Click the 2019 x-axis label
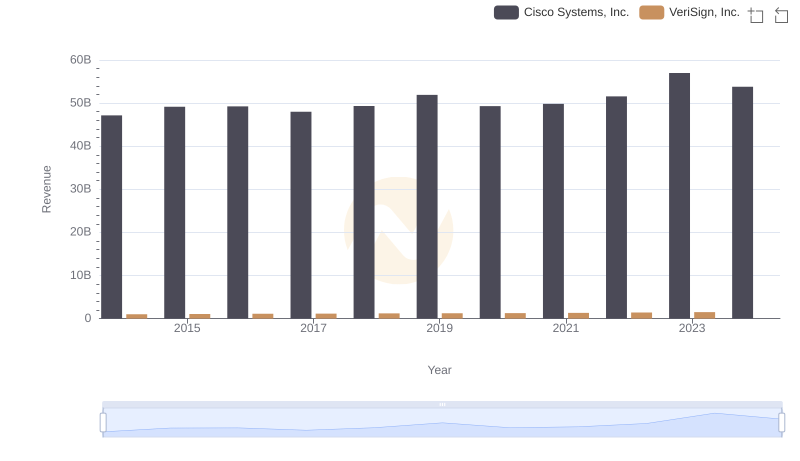This screenshot has width=800, height=461. tap(439, 328)
